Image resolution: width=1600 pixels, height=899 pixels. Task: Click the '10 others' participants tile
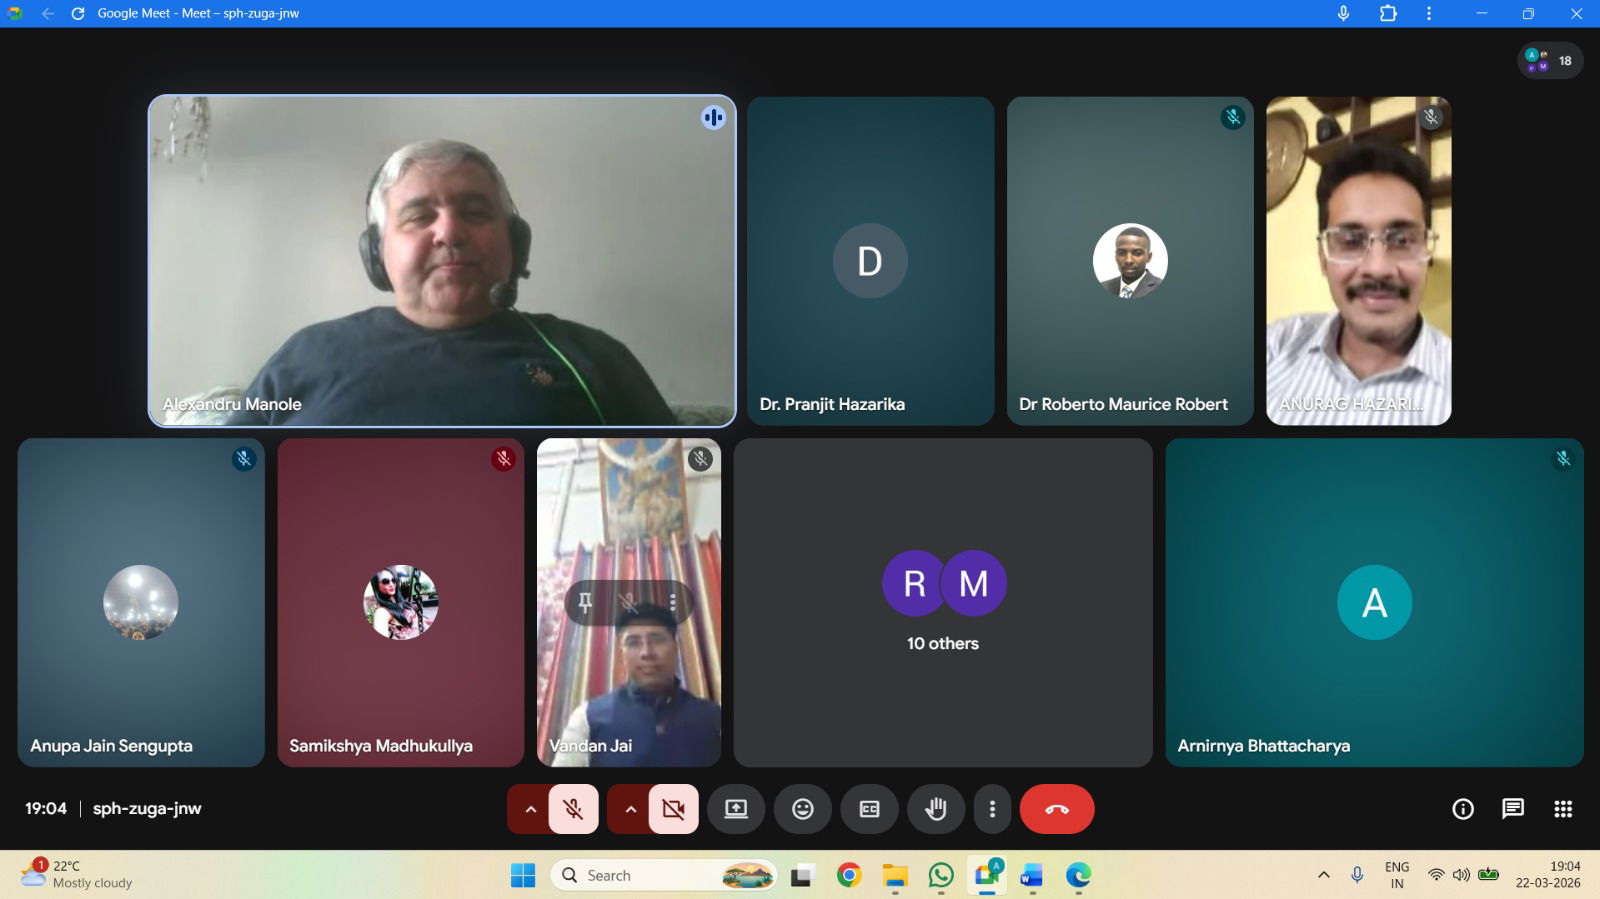click(x=942, y=603)
